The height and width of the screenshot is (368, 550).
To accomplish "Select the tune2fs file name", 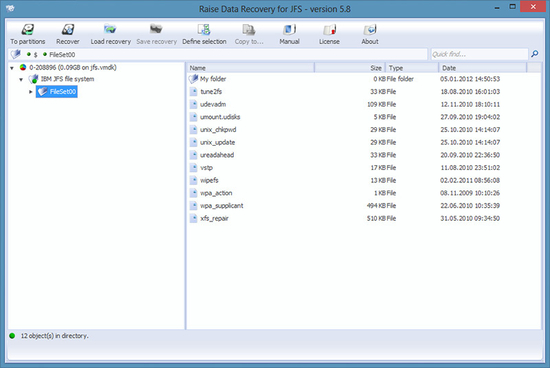I will (x=211, y=92).
